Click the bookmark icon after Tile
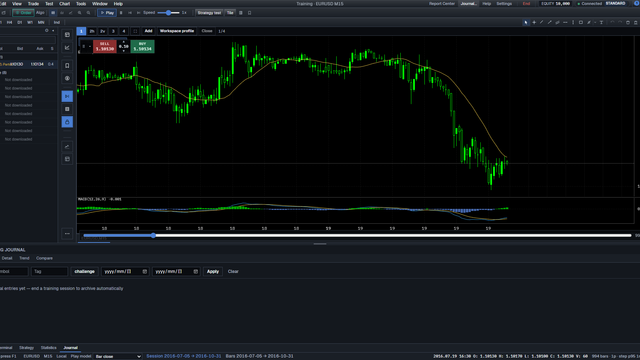The width and height of the screenshot is (640, 360). (x=249, y=13)
